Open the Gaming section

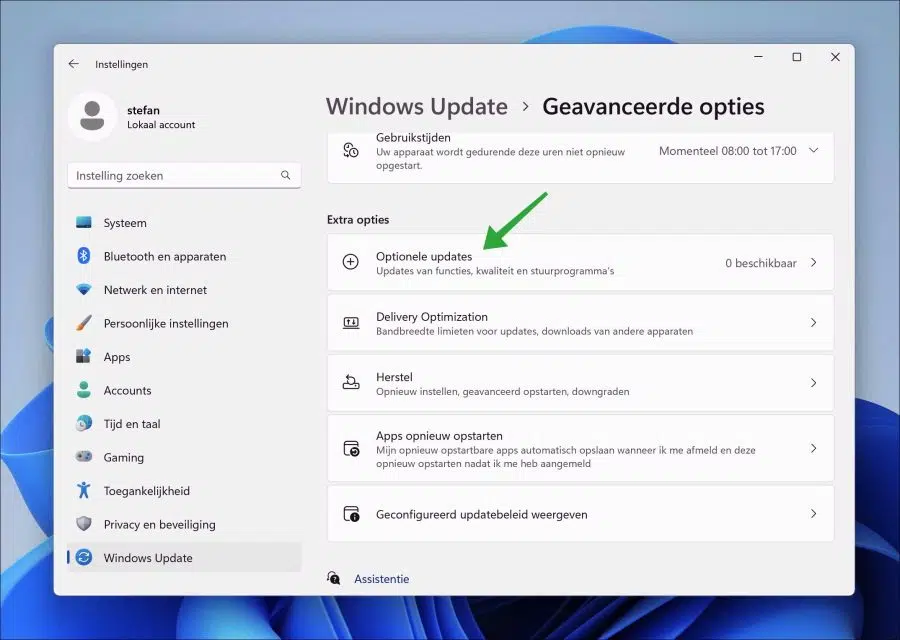coord(184,457)
